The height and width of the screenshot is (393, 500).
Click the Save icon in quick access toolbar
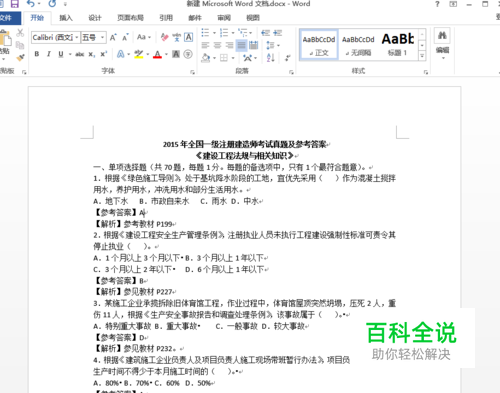[15, 4]
